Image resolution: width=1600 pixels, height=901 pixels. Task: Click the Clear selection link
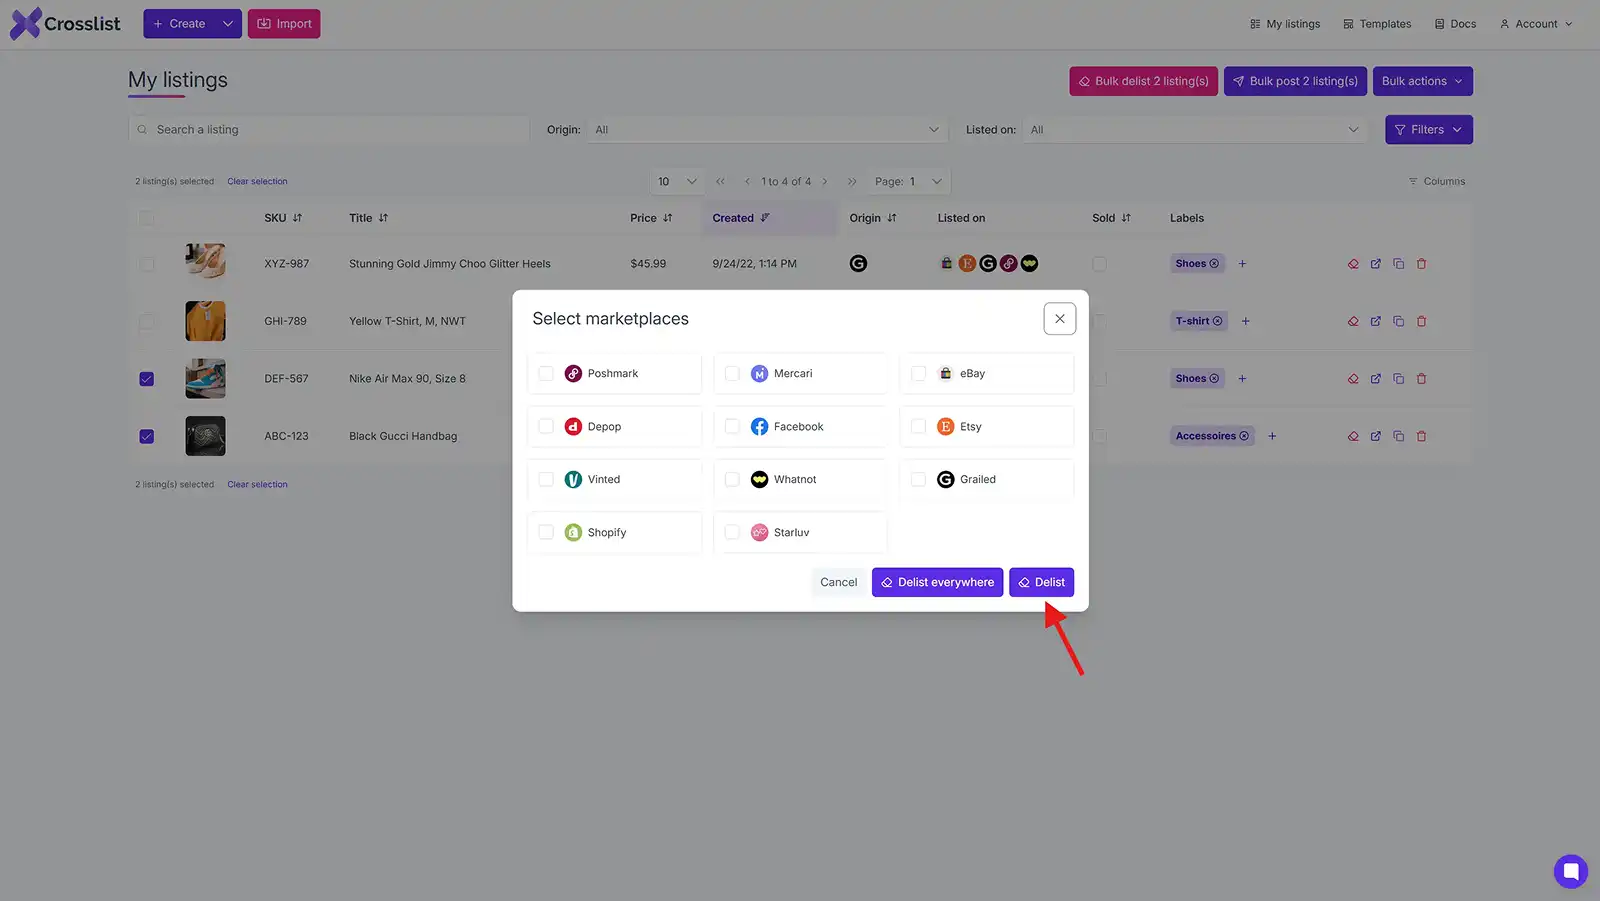point(257,181)
